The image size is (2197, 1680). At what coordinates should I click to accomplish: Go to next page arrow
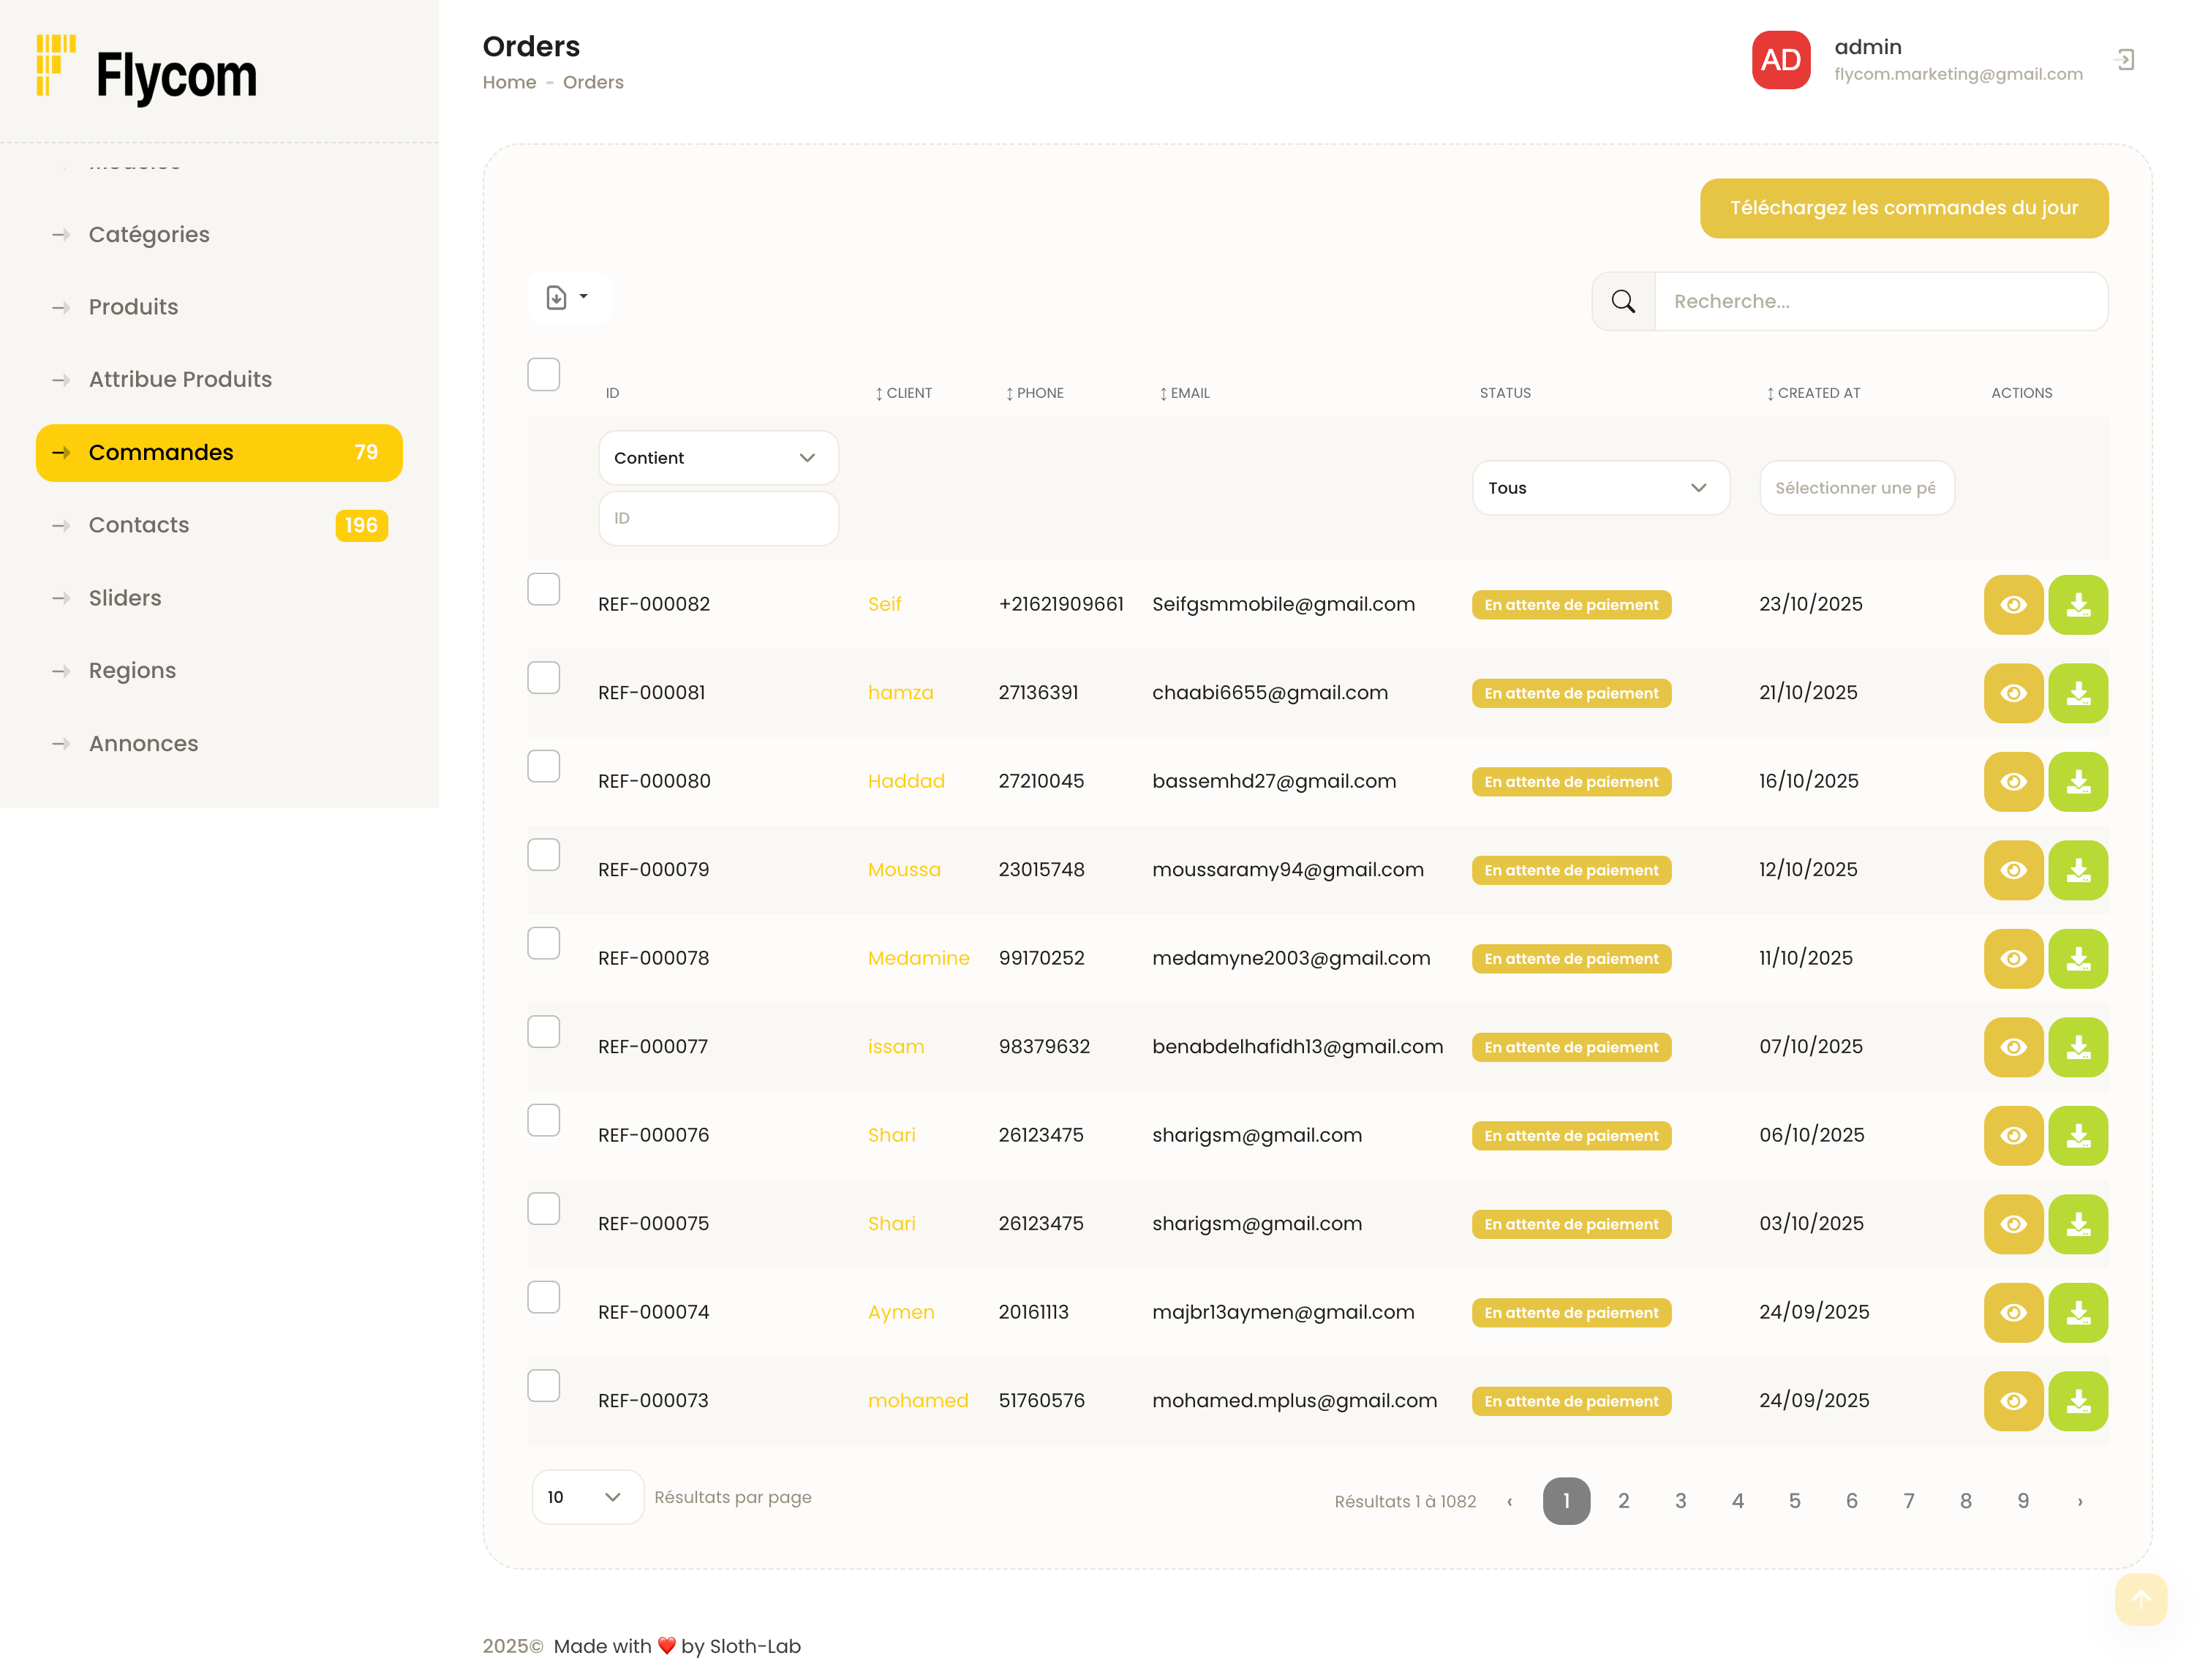pyautogui.click(x=2080, y=1501)
